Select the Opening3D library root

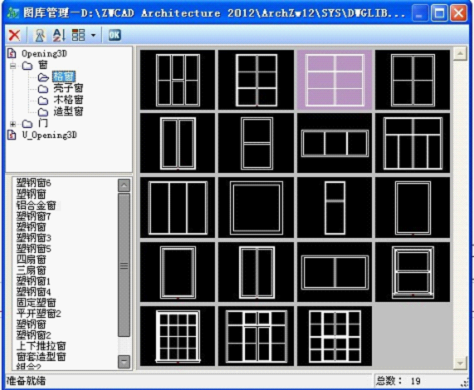click(x=44, y=54)
